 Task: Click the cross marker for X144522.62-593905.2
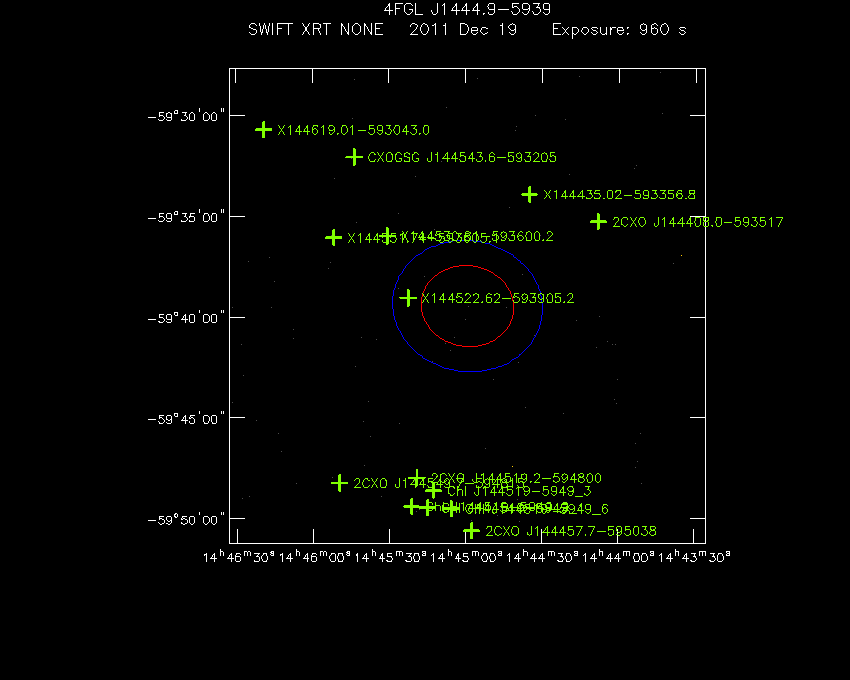point(408,298)
